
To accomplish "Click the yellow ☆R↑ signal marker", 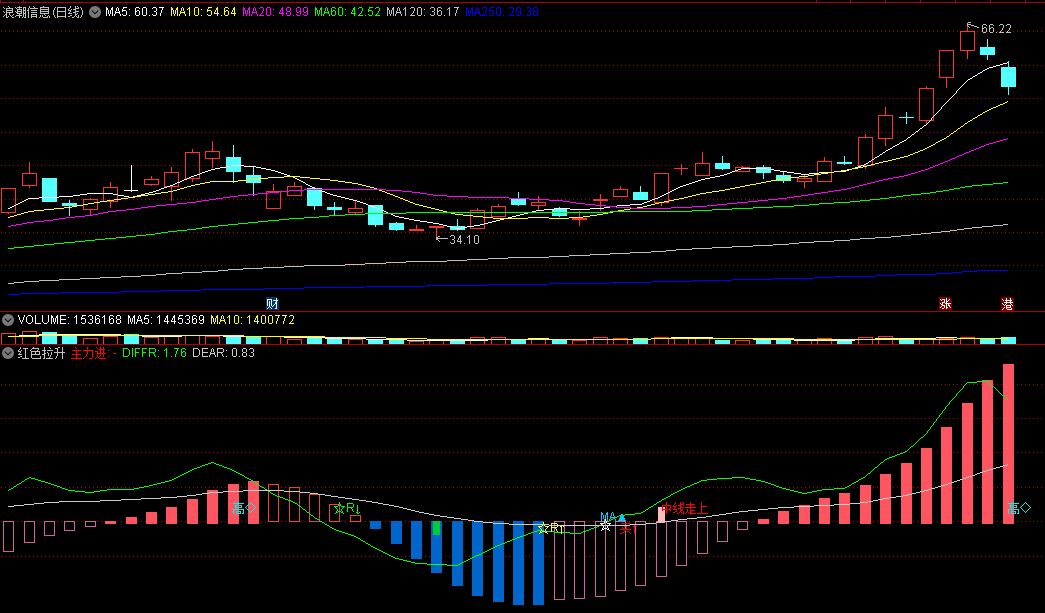I will [x=550, y=528].
